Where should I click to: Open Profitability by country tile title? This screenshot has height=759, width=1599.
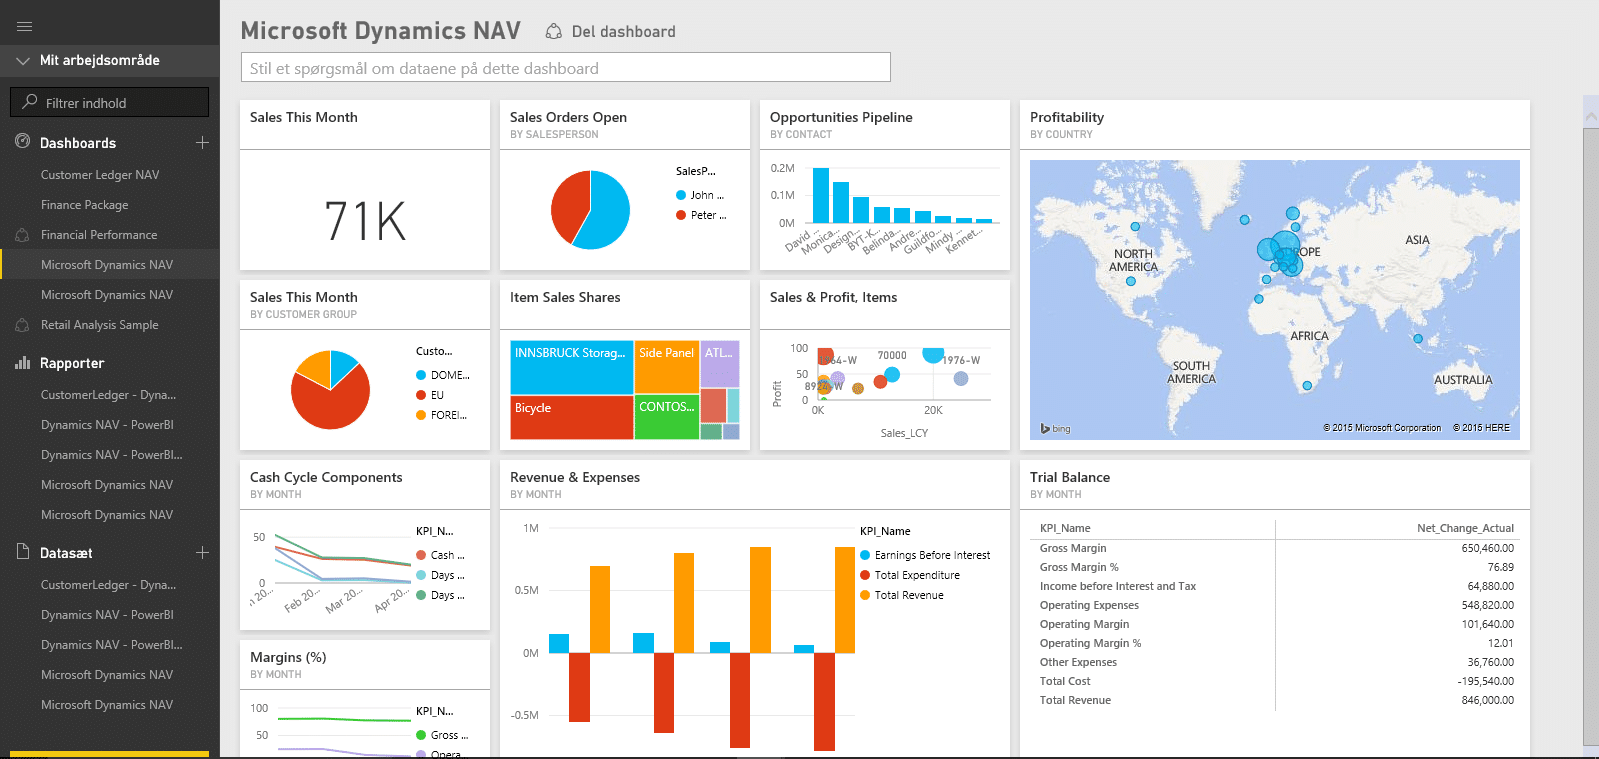(x=1067, y=117)
